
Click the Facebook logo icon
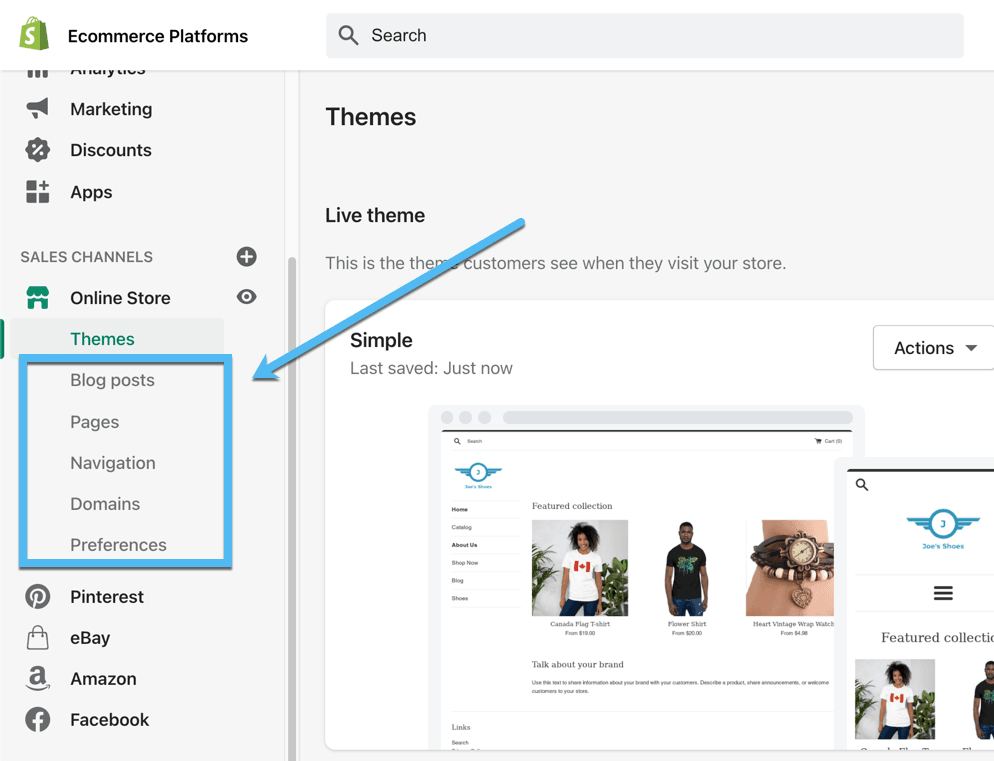[x=37, y=720]
